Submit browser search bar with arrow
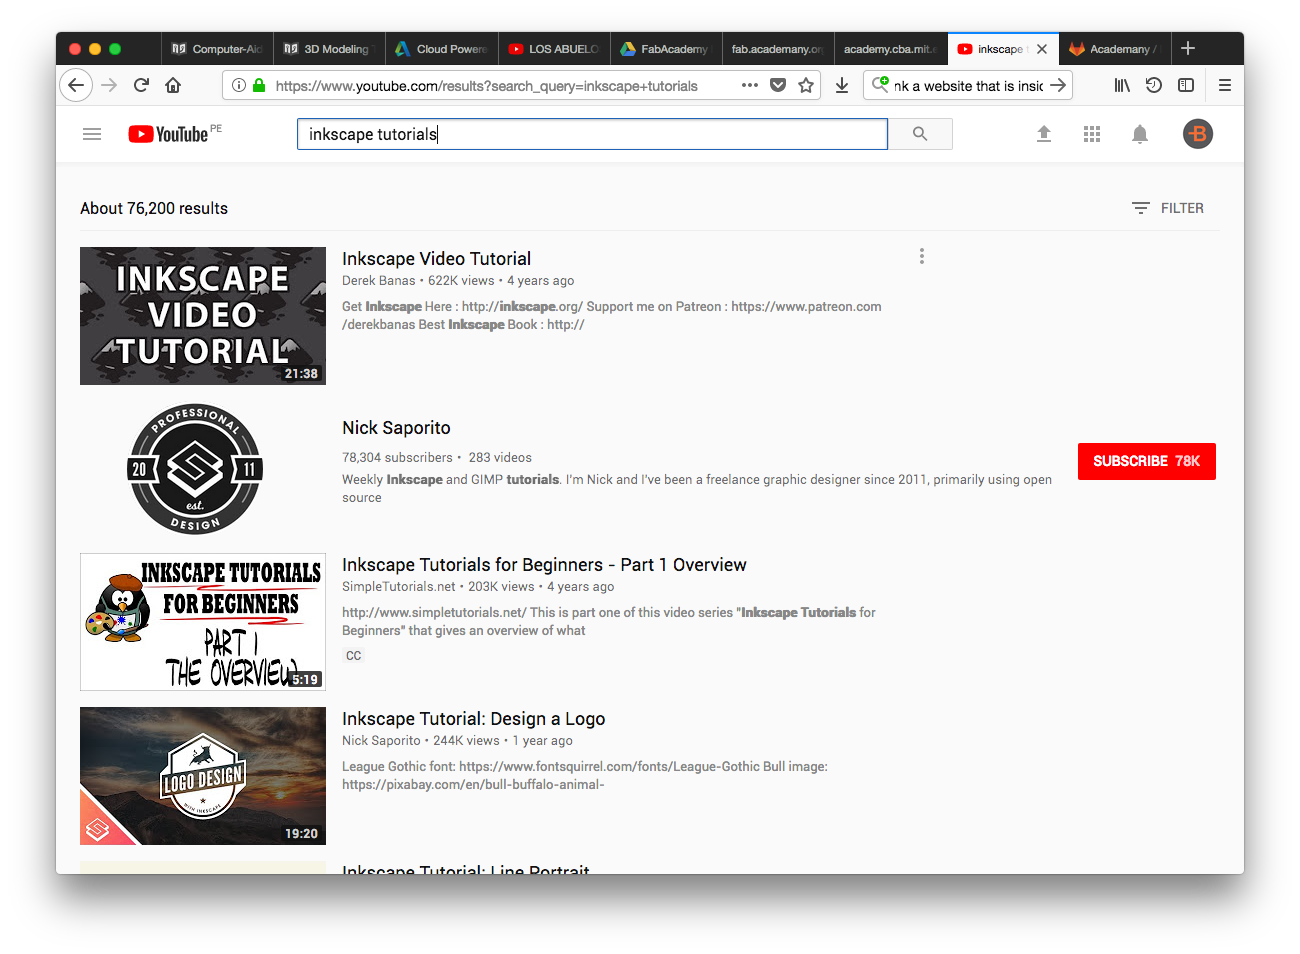Screen dimensions: 1300x954 click(x=1058, y=85)
